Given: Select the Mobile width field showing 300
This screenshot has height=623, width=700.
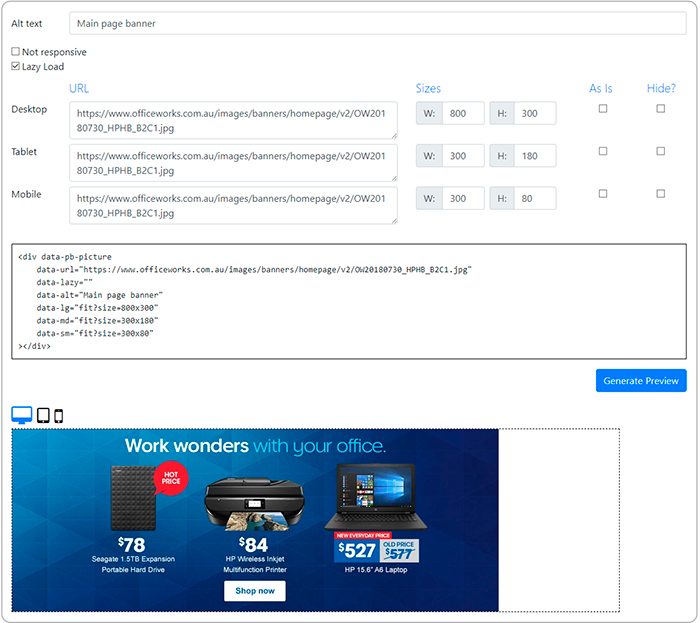Looking at the screenshot, I should point(463,198).
